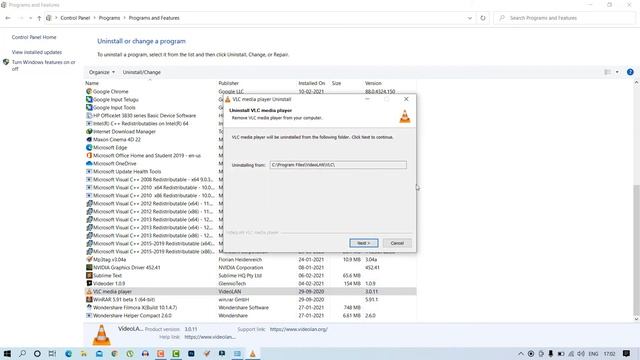Click the Next button in VLC uninstaller

pos(364,243)
